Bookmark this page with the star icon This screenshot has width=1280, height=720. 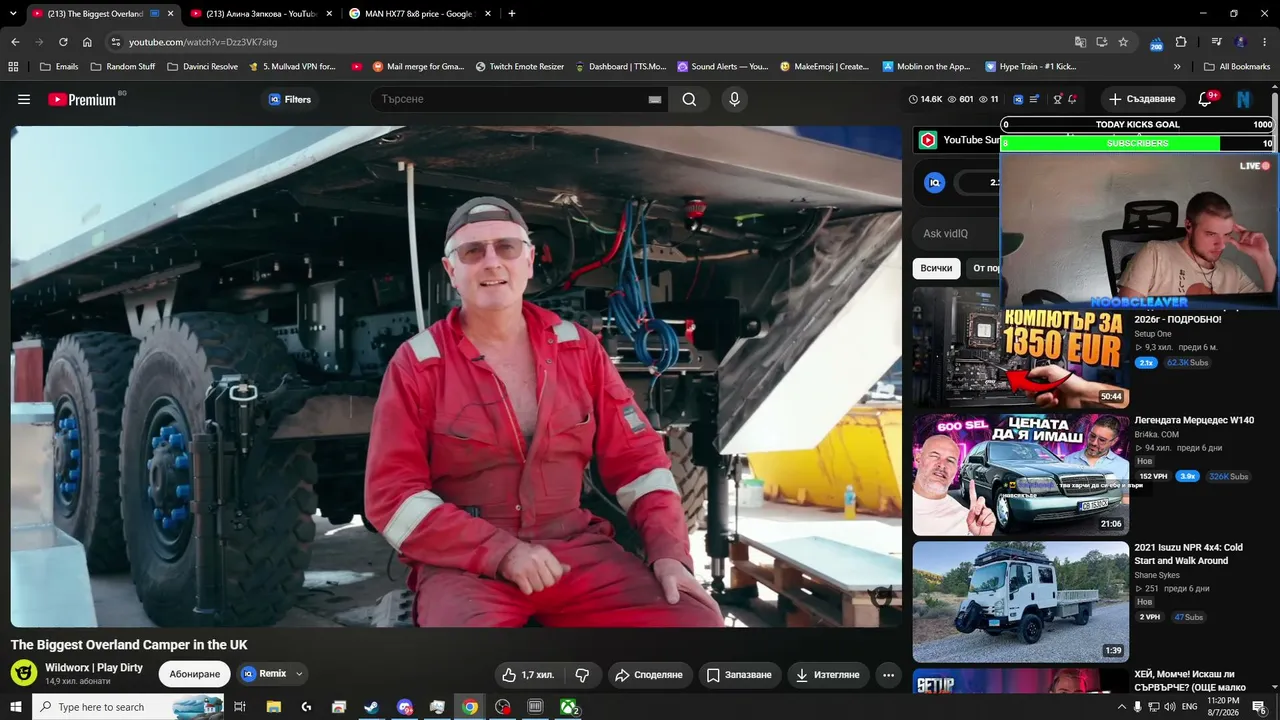pos(1123,42)
